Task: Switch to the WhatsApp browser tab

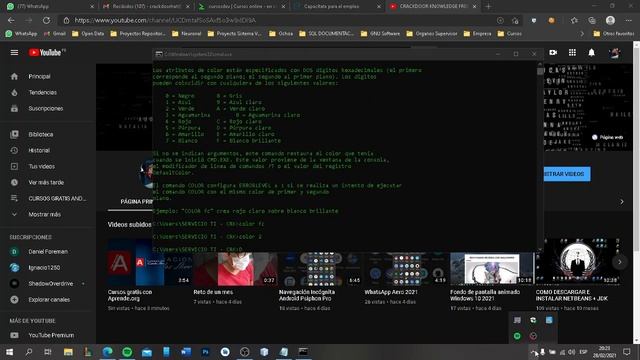Action: [50, 7]
